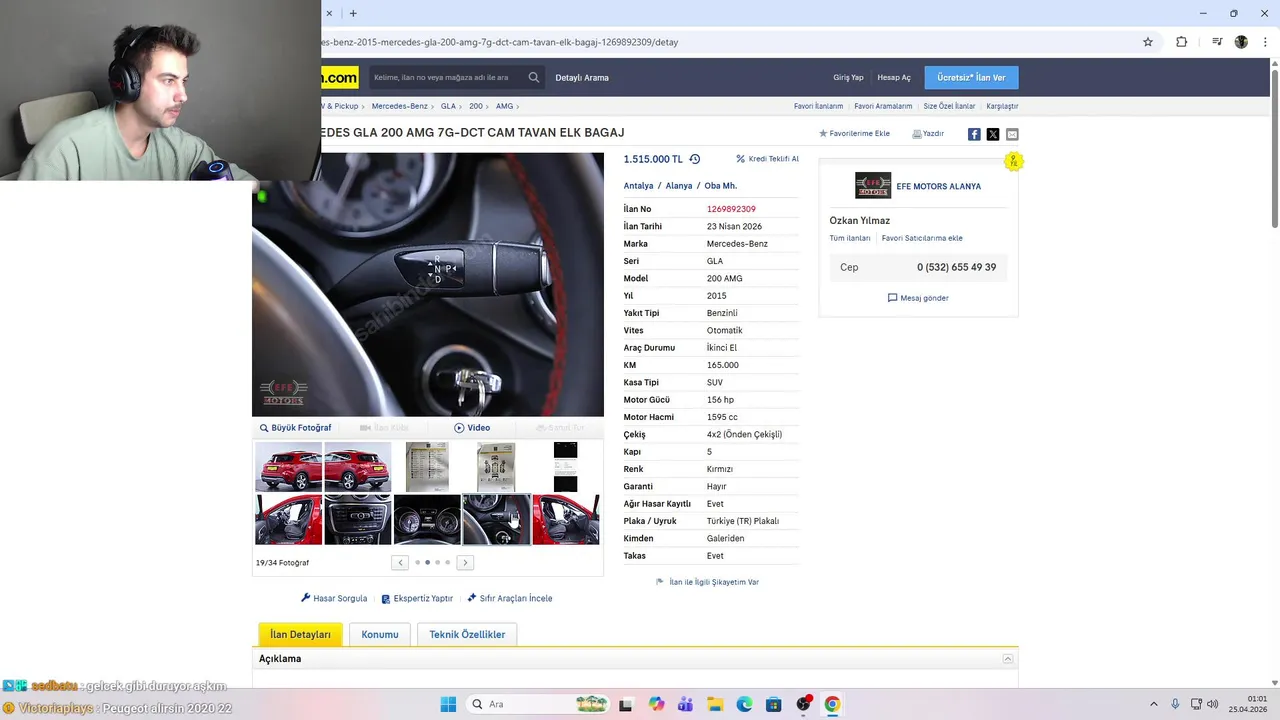
Task: Open Detaylı Arama
Action: coord(582,77)
